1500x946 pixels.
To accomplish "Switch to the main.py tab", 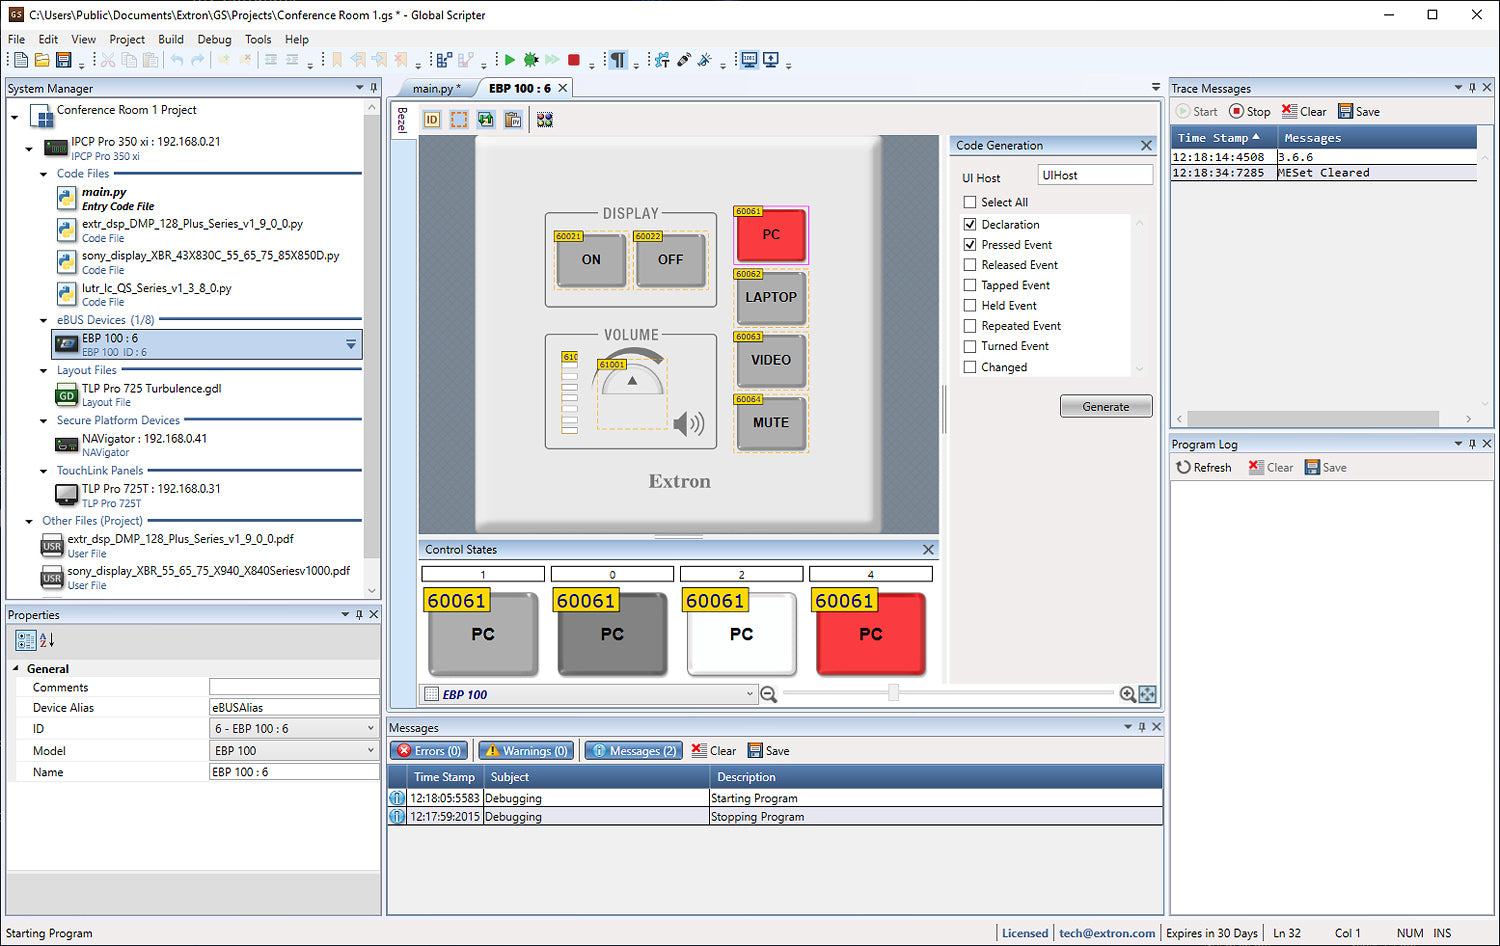I will pyautogui.click(x=436, y=88).
